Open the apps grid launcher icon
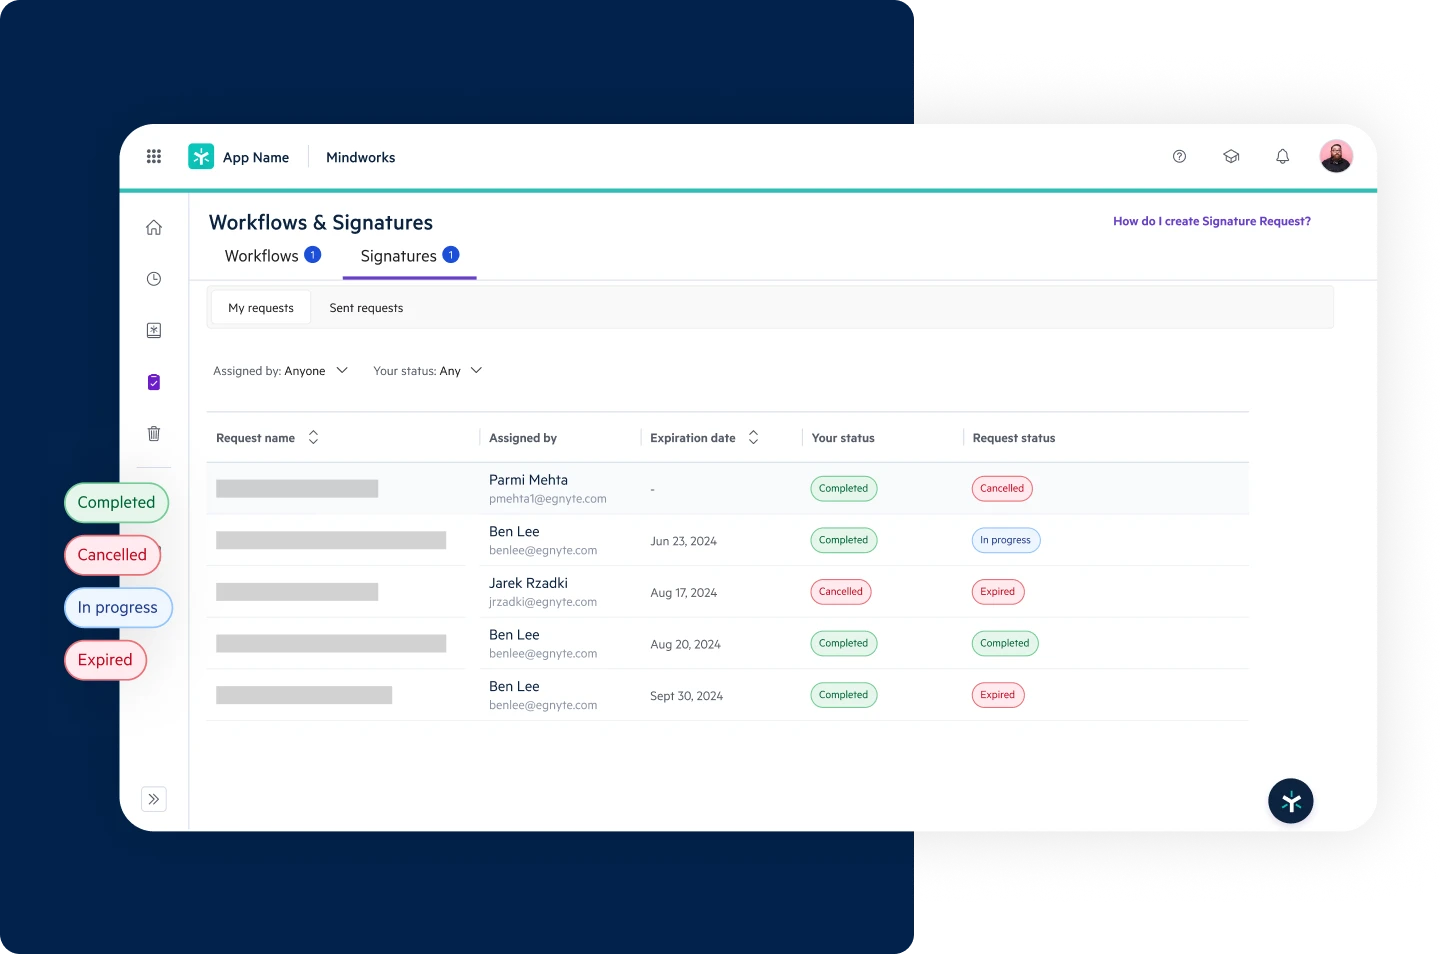 (x=154, y=157)
